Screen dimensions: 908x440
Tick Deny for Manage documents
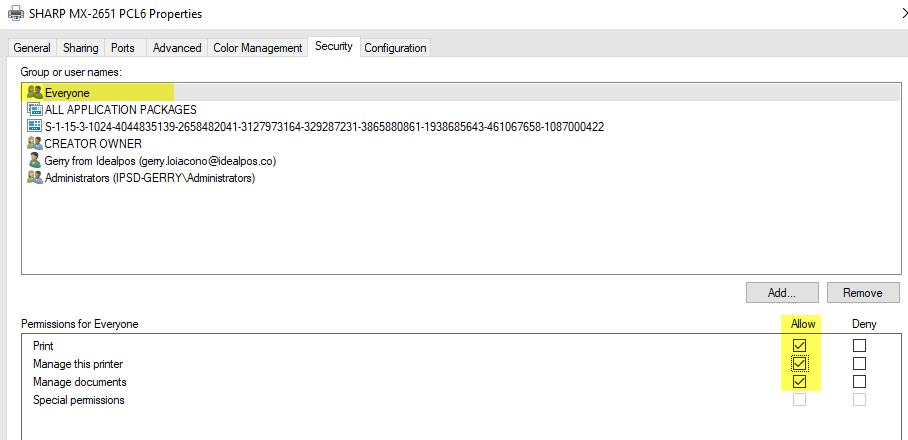pos(859,382)
